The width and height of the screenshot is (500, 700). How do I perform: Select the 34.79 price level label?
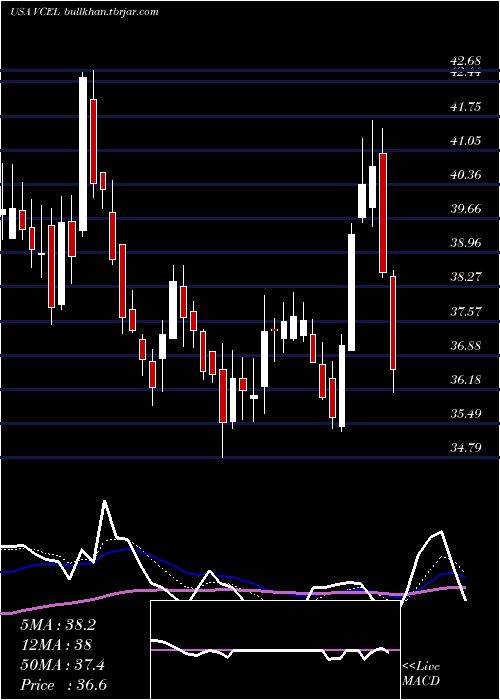(x=466, y=447)
